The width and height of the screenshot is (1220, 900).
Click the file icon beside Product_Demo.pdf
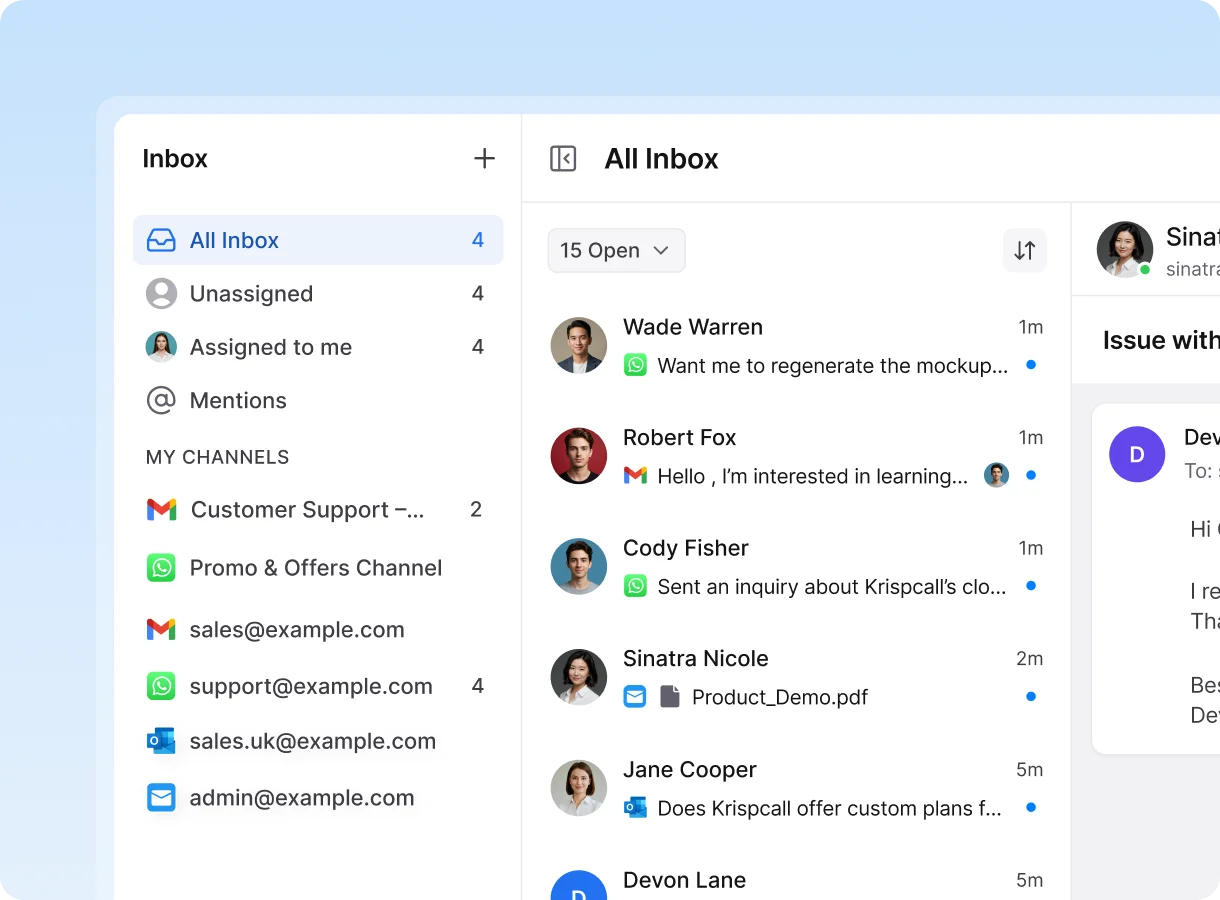[670, 696]
